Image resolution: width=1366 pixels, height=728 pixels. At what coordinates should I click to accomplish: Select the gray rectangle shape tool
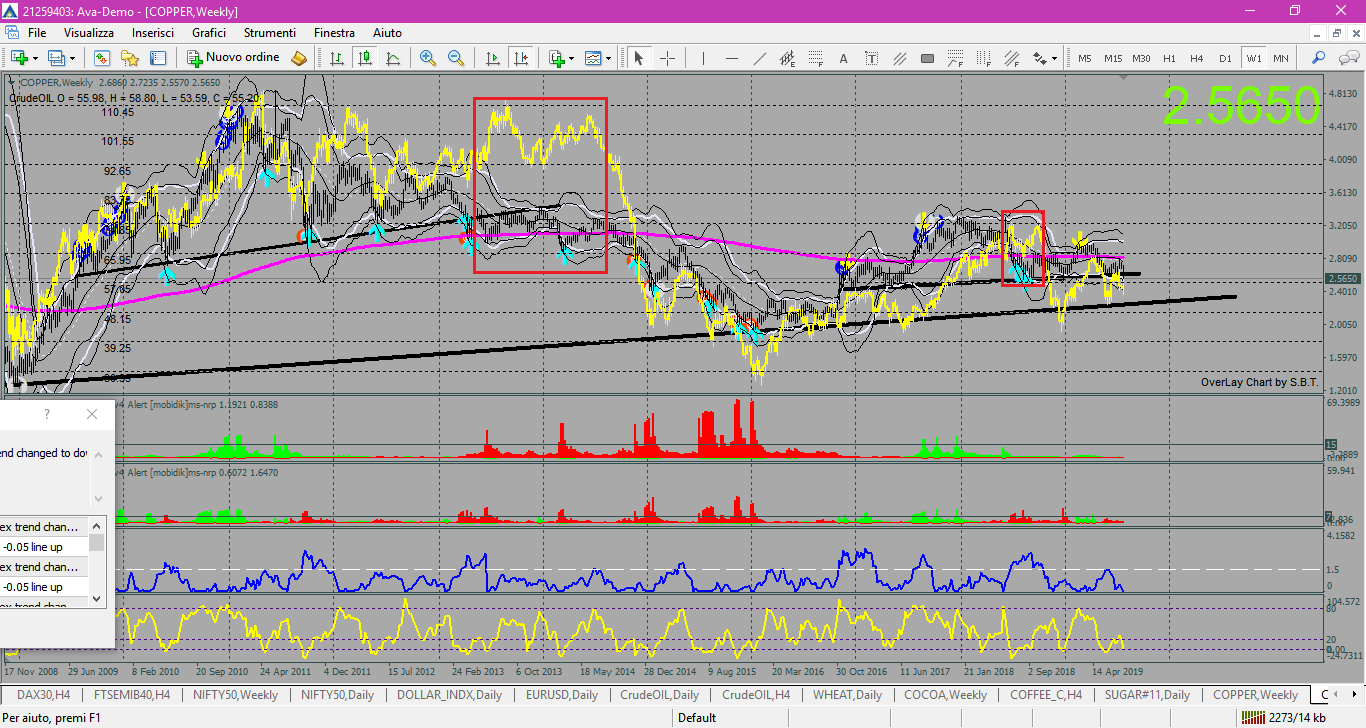(x=928, y=58)
